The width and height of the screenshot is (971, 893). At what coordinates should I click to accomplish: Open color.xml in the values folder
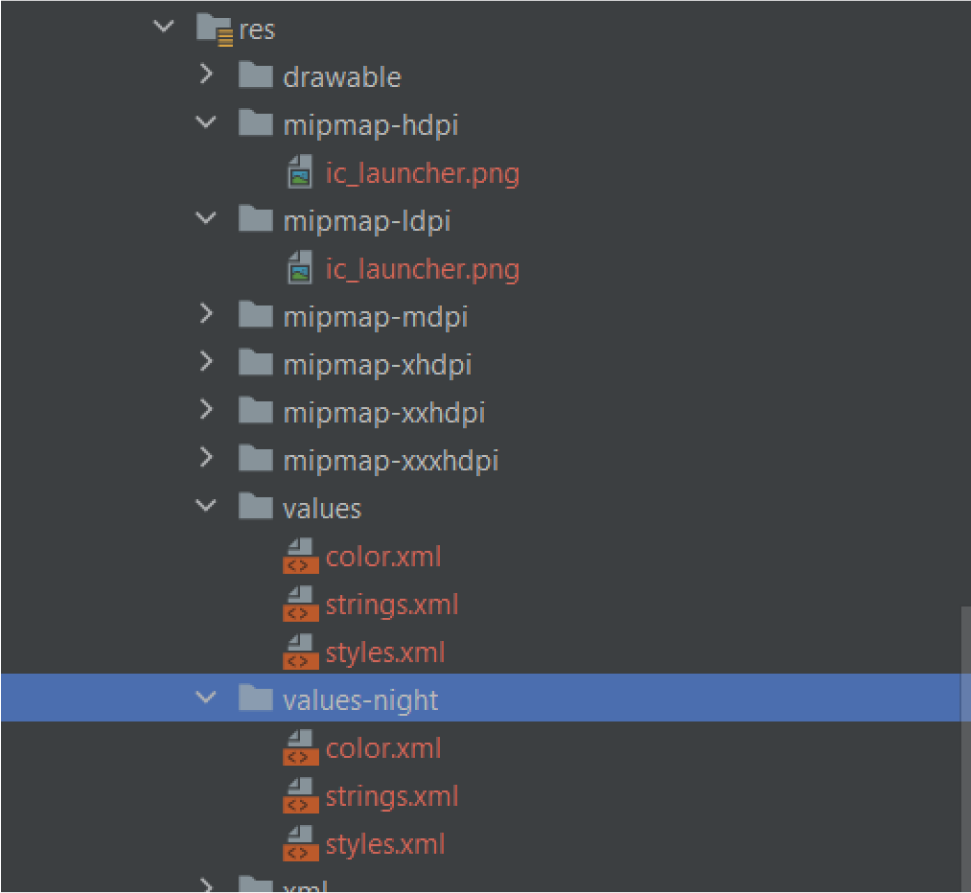(x=383, y=557)
